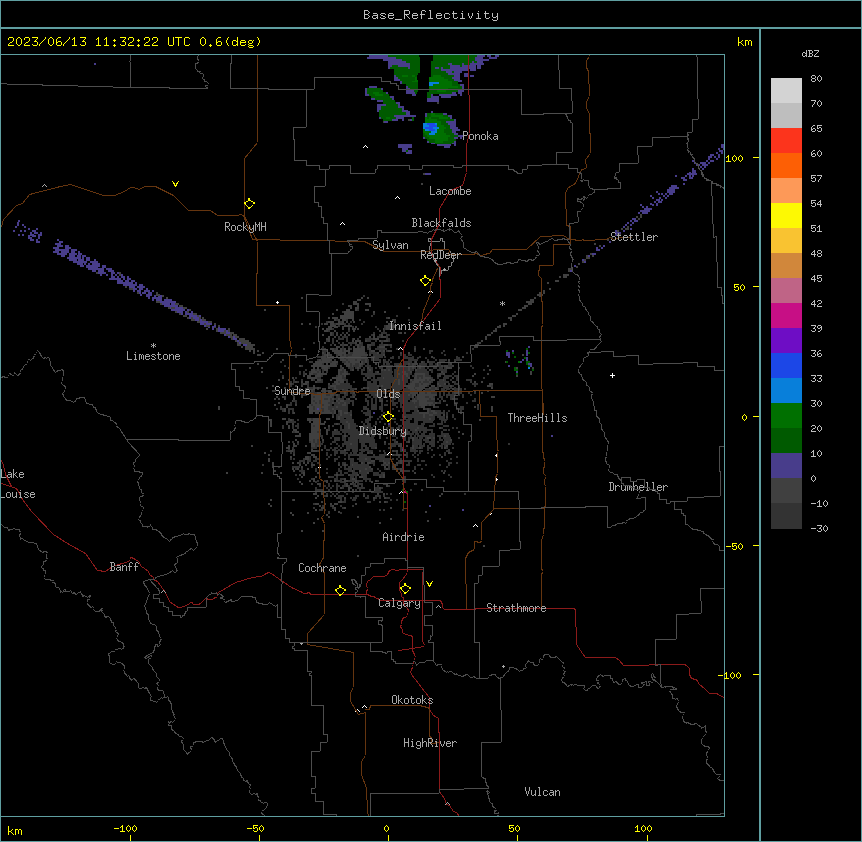Click the white plus marker north of Drumheller

pyautogui.click(x=612, y=375)
